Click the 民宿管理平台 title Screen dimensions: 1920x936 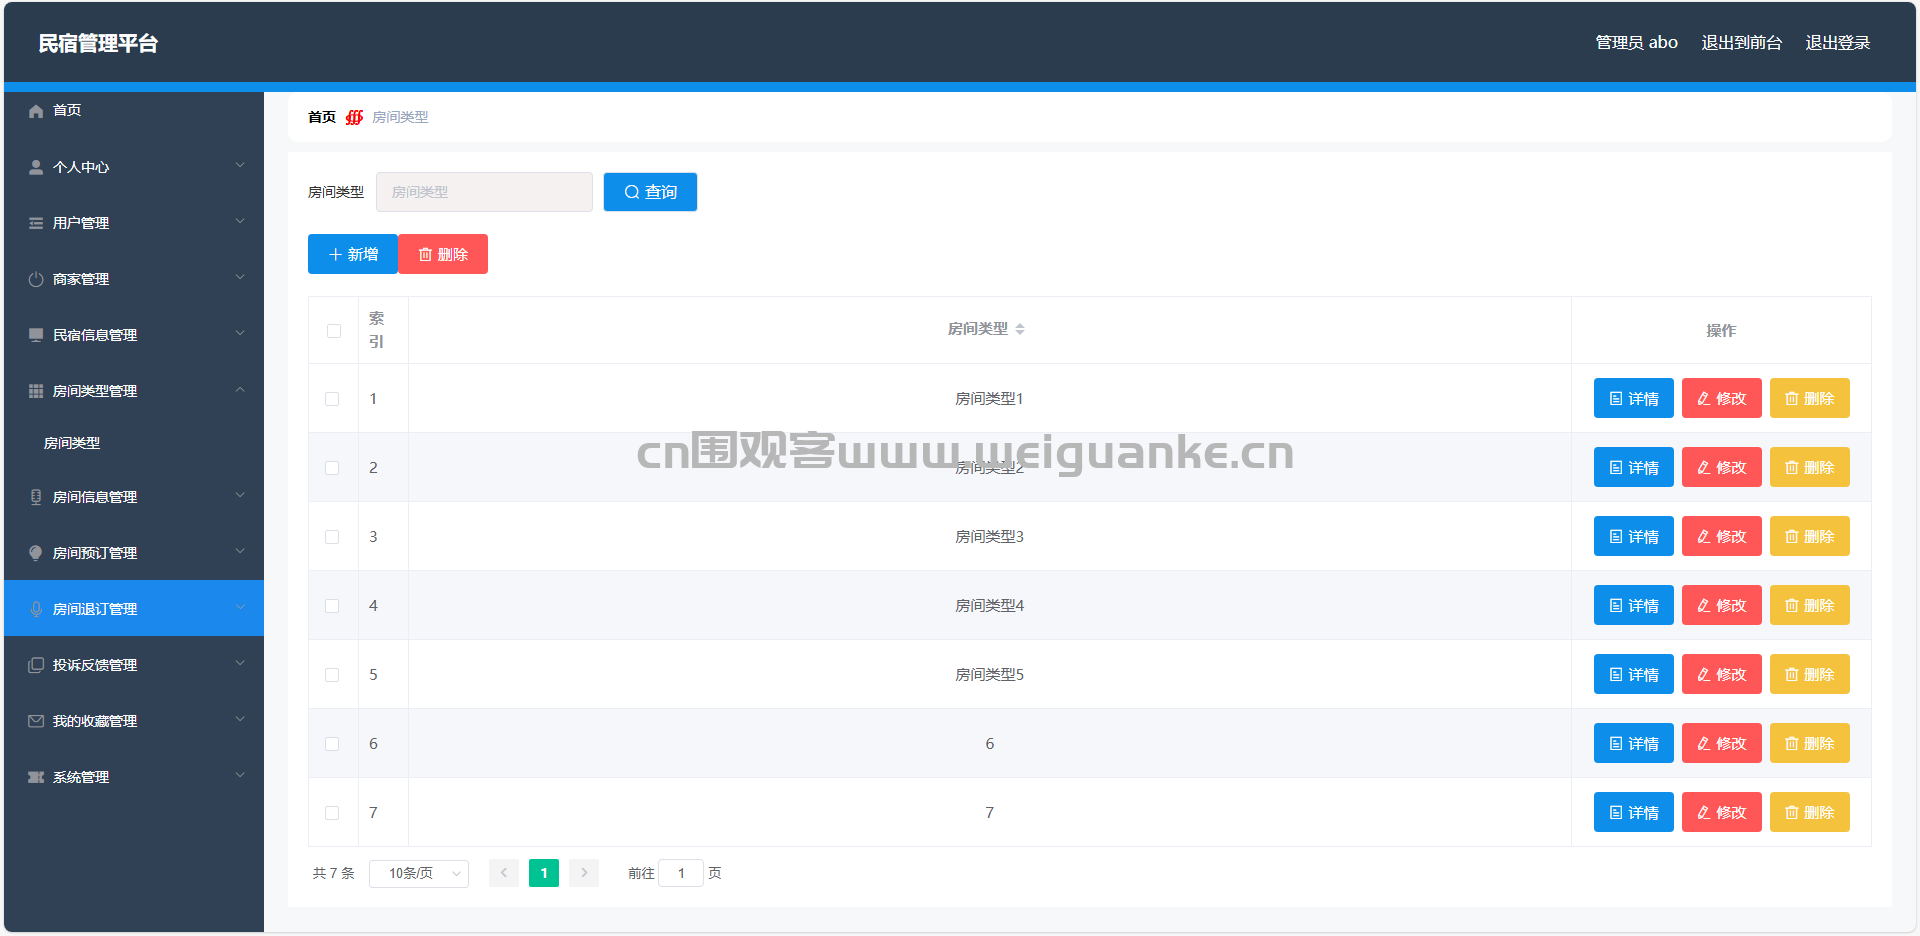[x=98, y=43]
